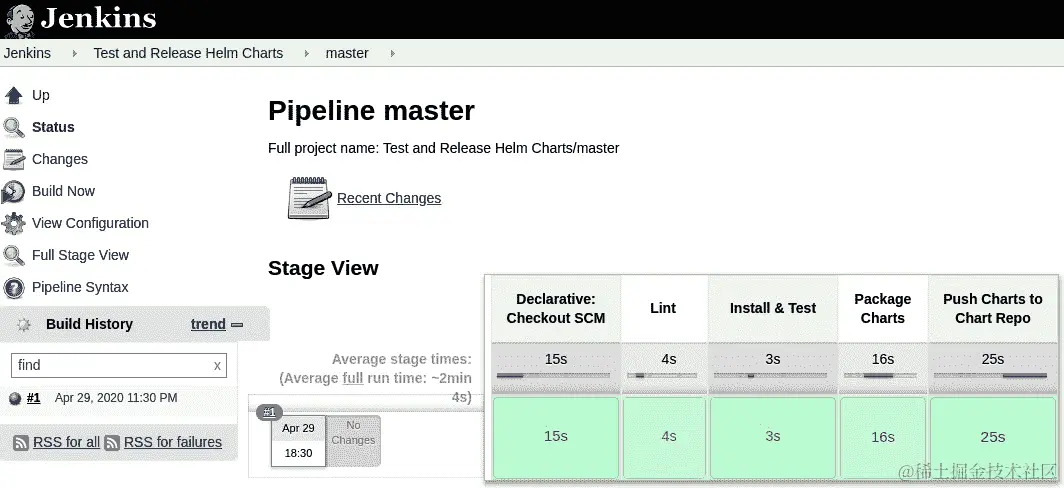Click the Package Charts 16s green cell

883,438
